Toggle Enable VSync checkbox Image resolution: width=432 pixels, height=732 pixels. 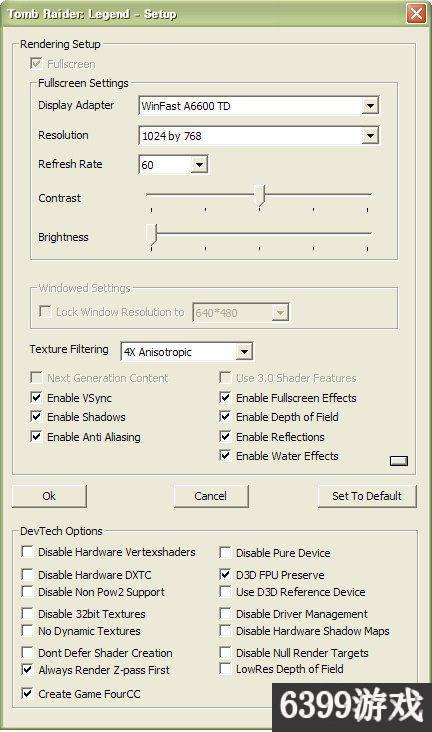36,397
